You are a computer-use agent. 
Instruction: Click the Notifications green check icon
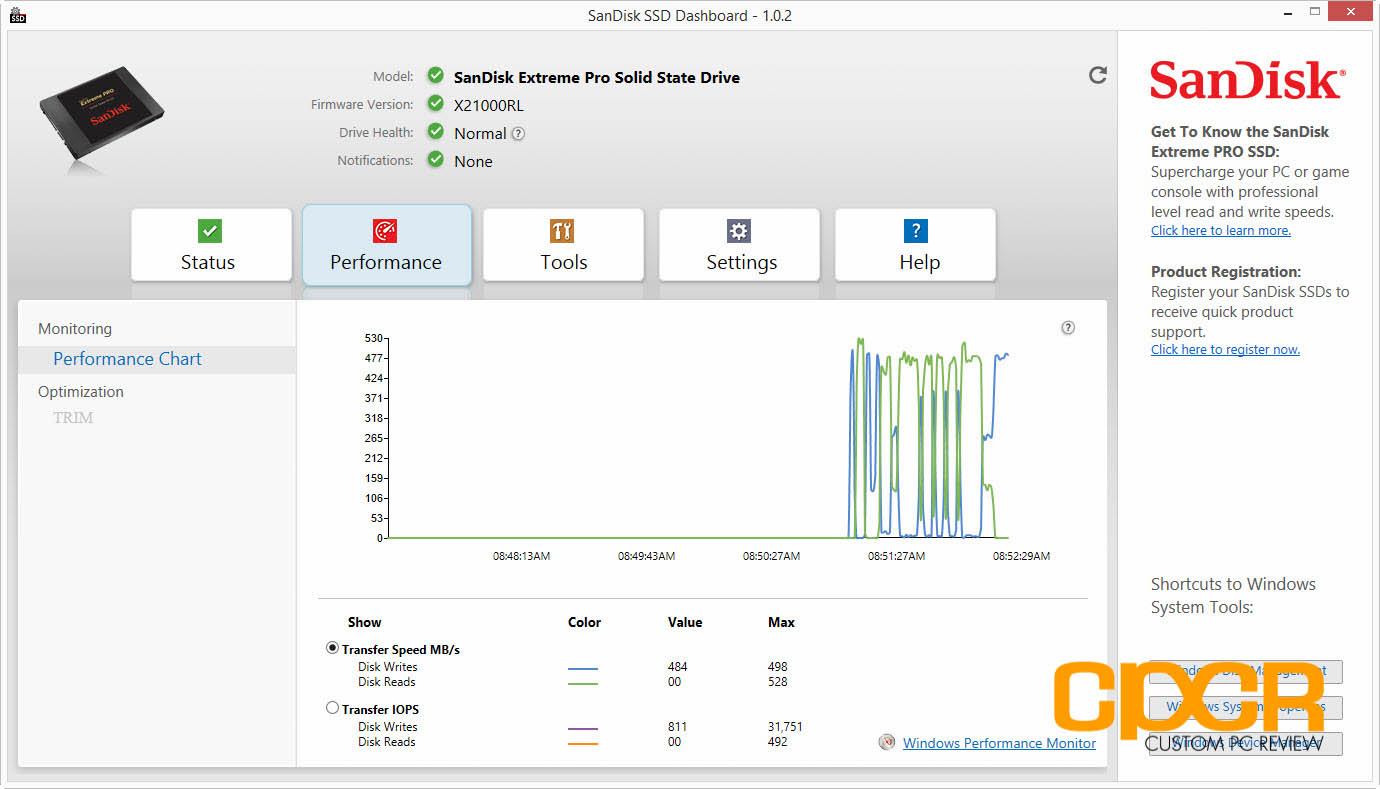point(435,159)
